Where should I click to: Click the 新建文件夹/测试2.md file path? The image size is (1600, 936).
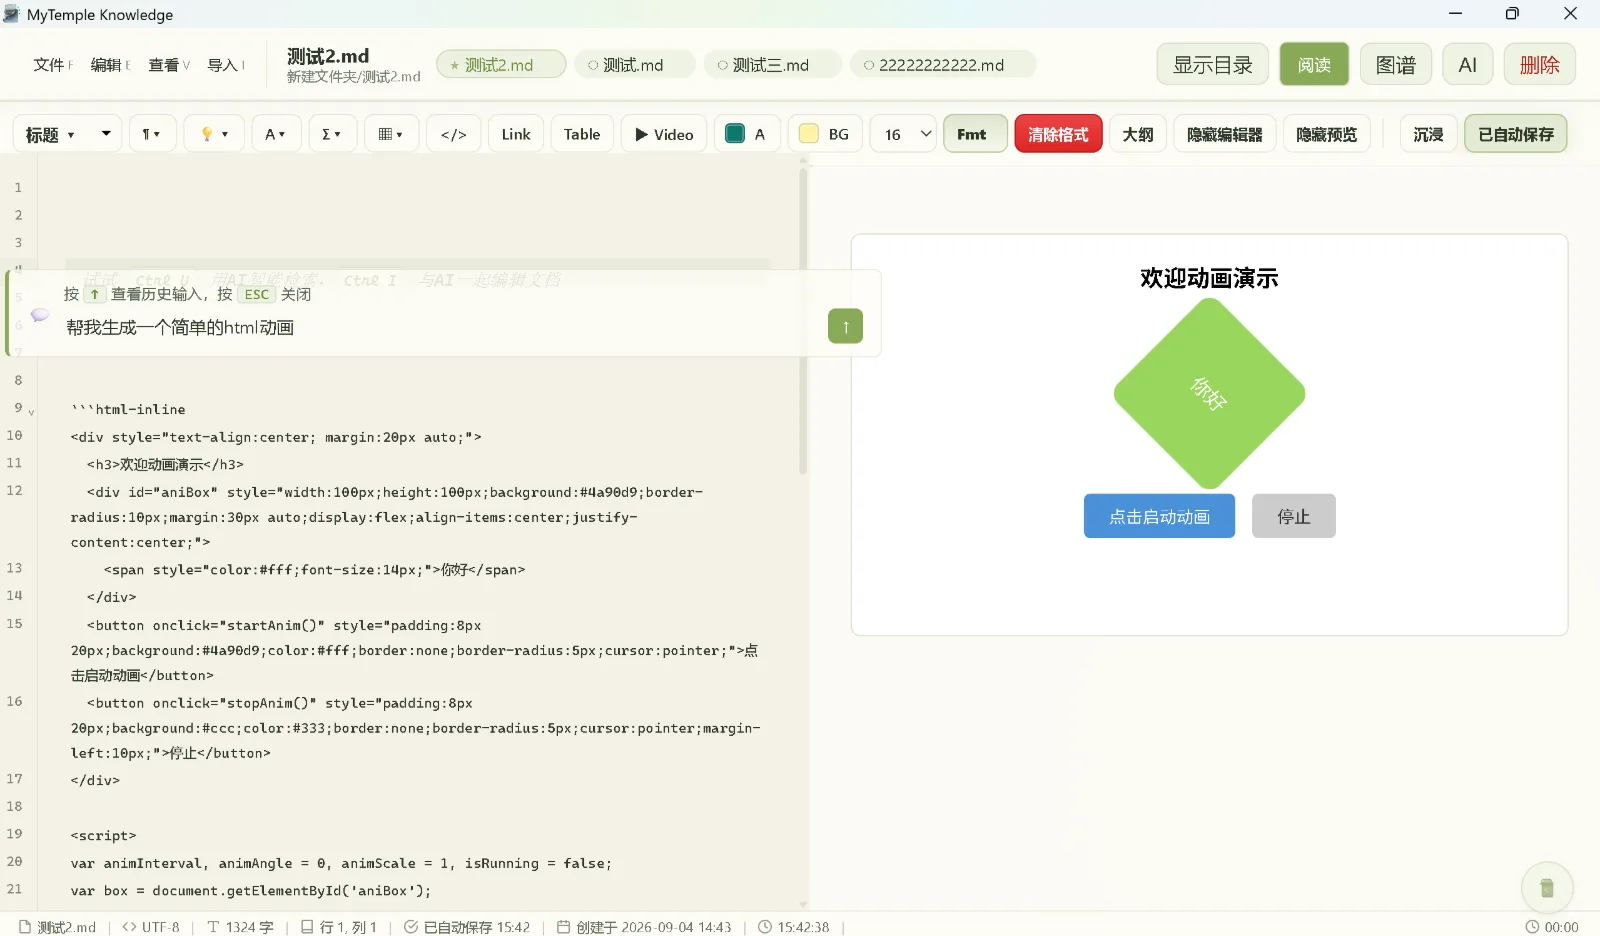[353, 77]
